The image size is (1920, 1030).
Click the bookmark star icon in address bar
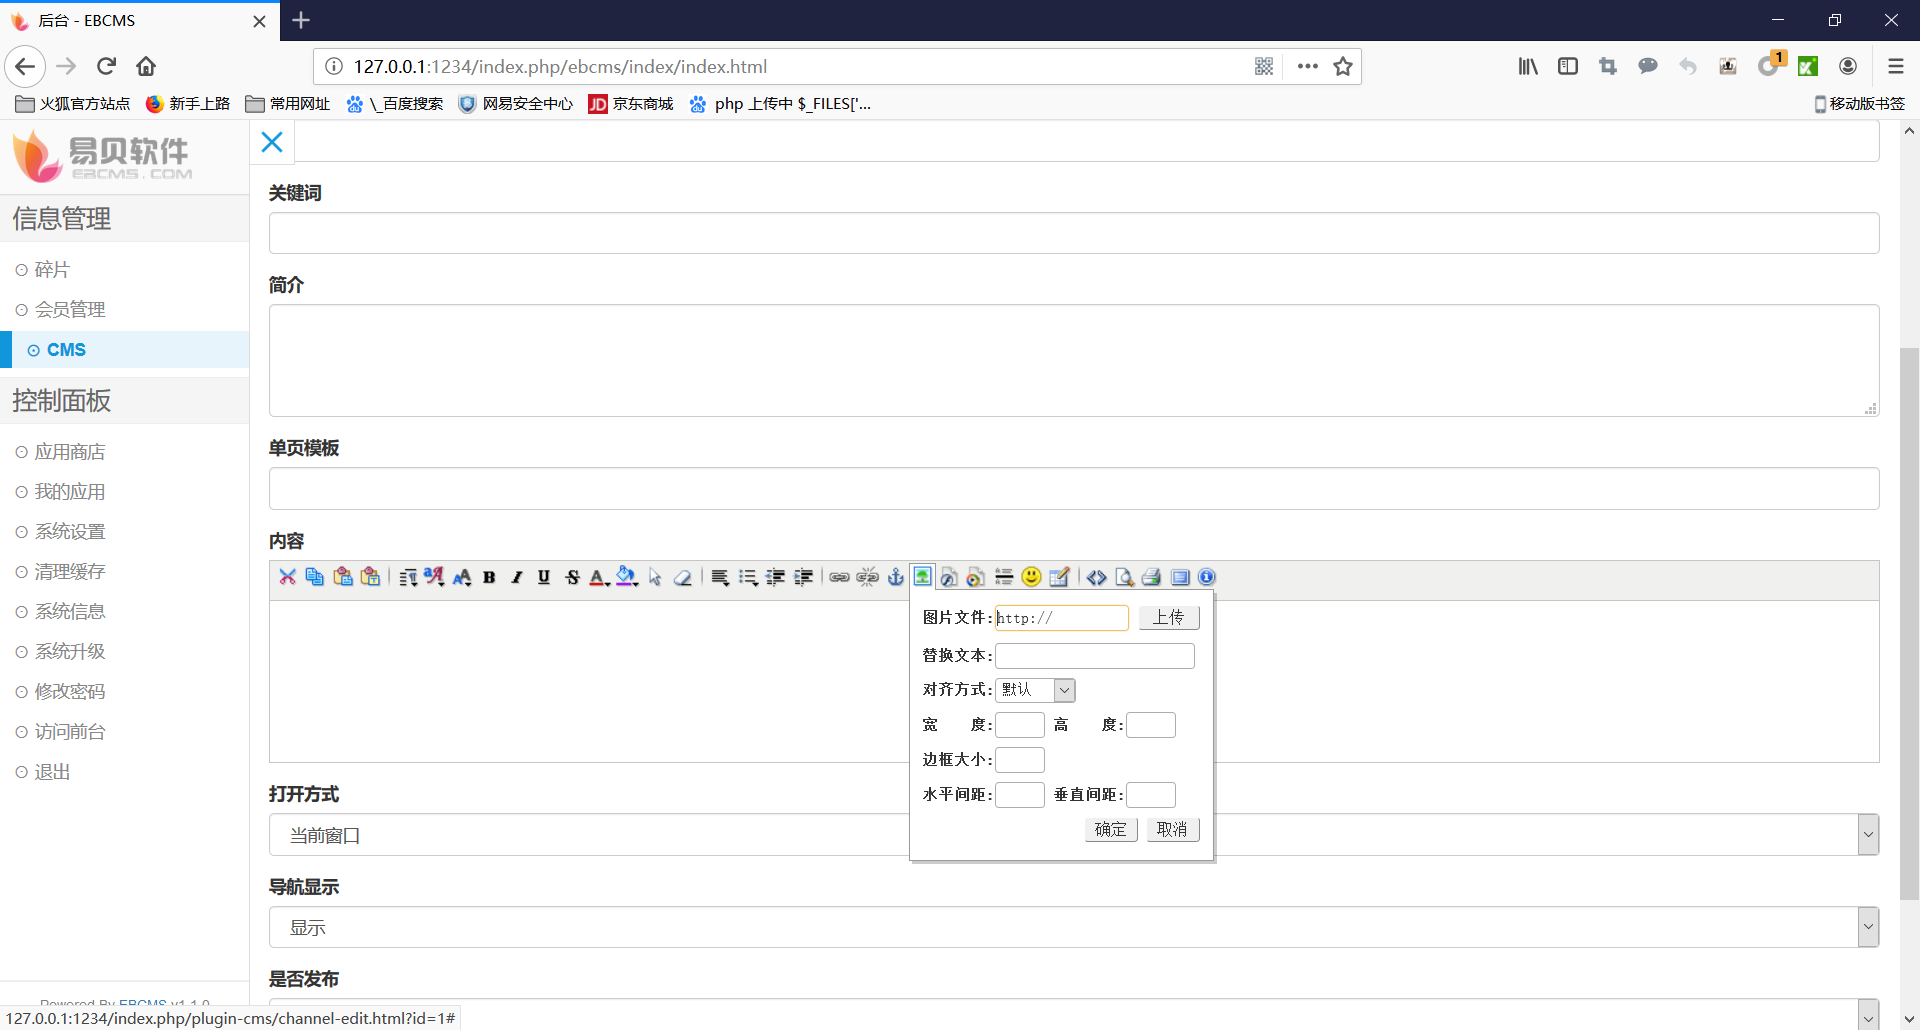tap(1343, 66)
